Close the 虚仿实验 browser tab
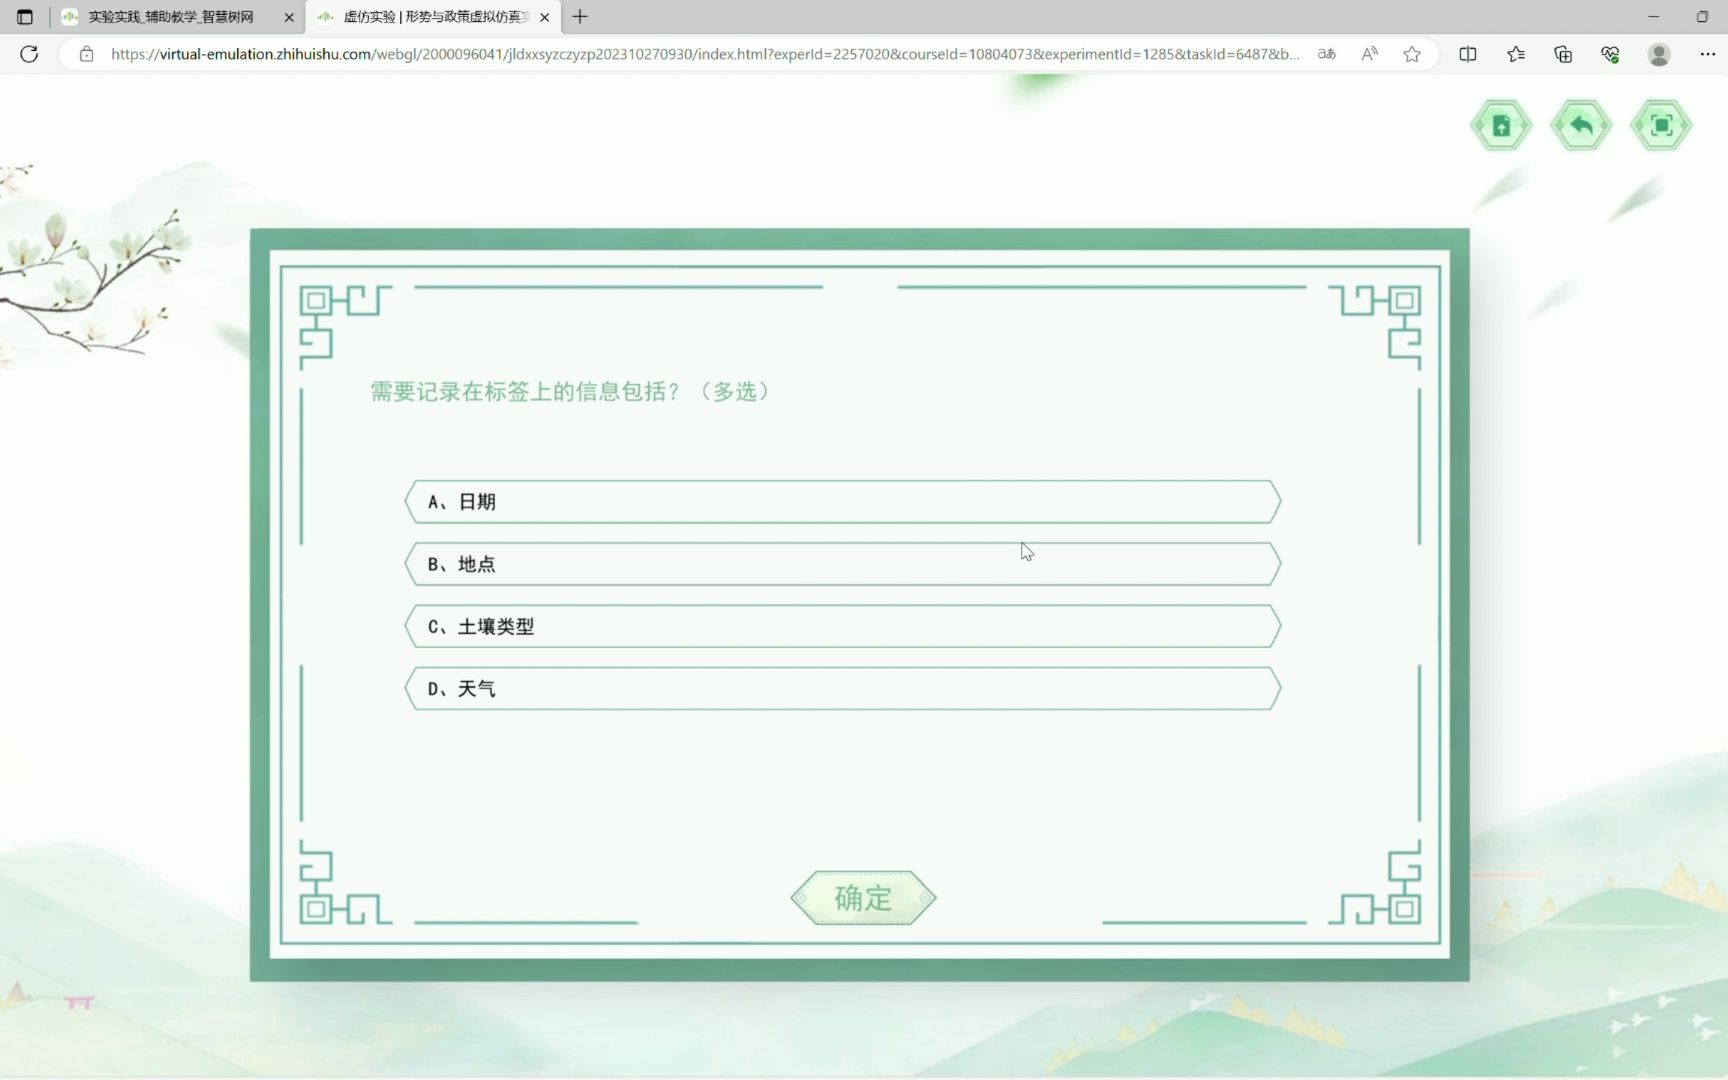The height and width of the screenshot is (1080, 1728). click(x=544, y=17)
